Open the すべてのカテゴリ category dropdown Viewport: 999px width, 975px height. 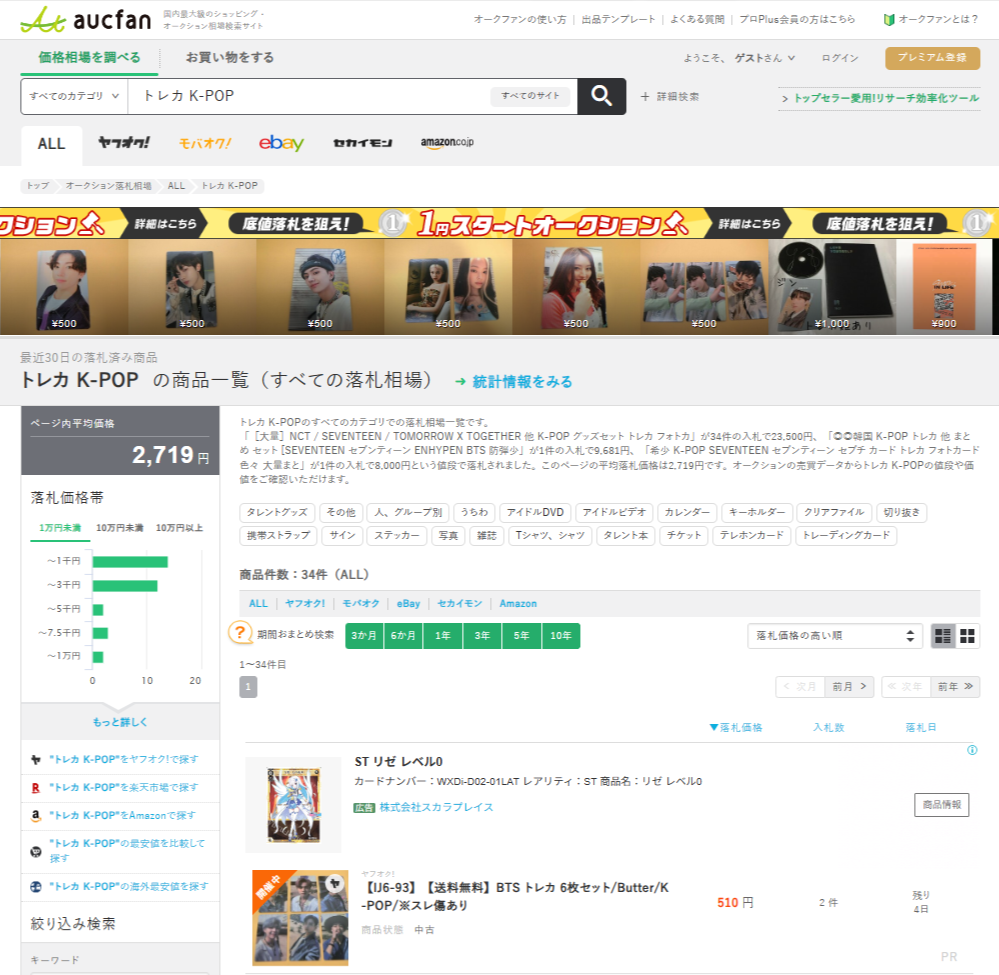[74, 96]
